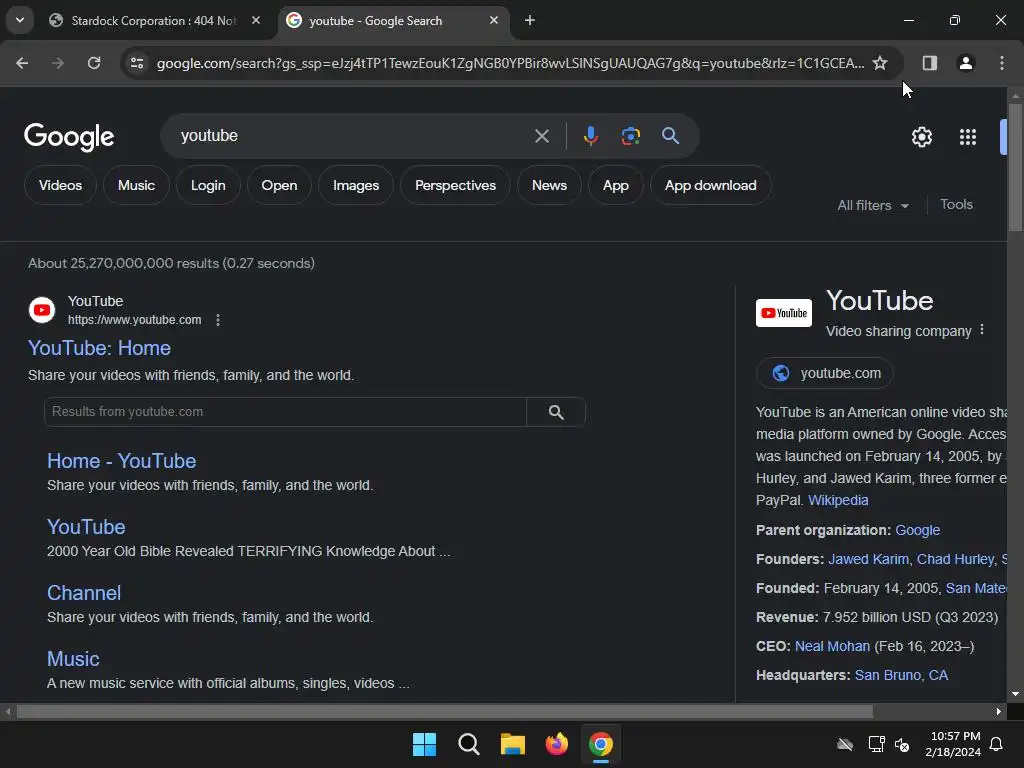The image size is (1024, 768).
Task: Open Google quick settings gear
Action: click(921, 137)
